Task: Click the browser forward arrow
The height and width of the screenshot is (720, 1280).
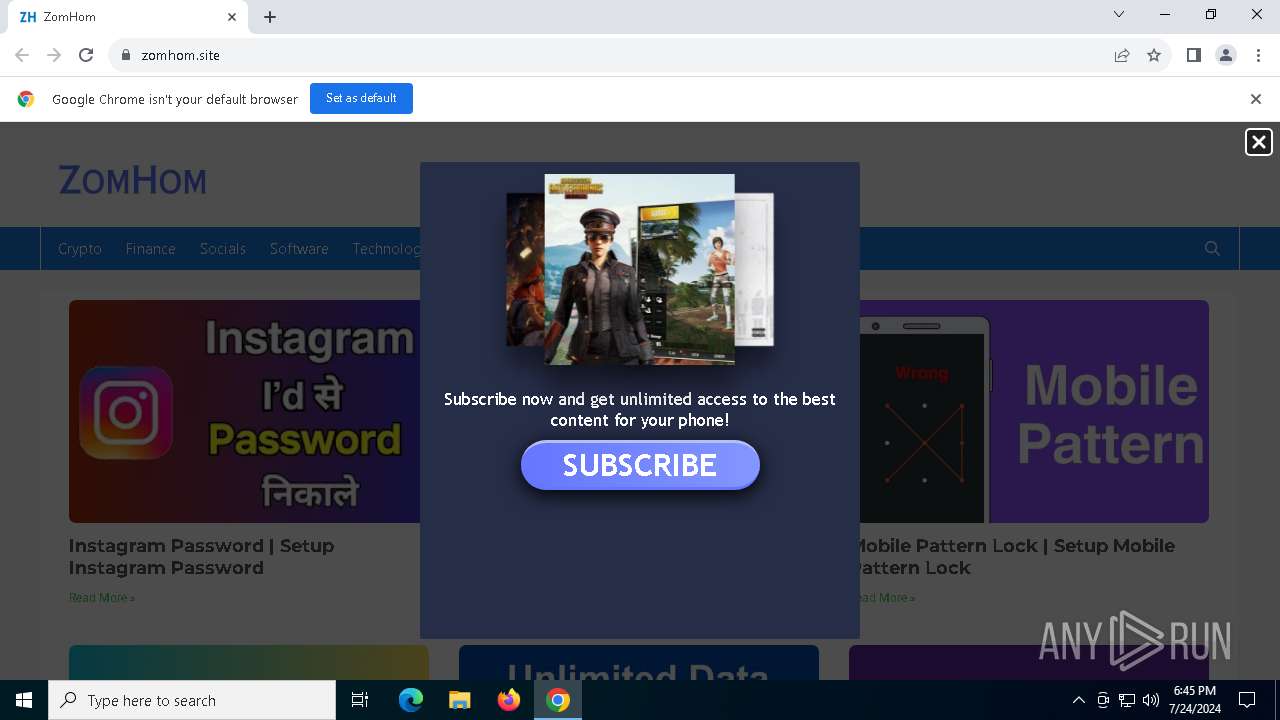Action: pos(54,55)
